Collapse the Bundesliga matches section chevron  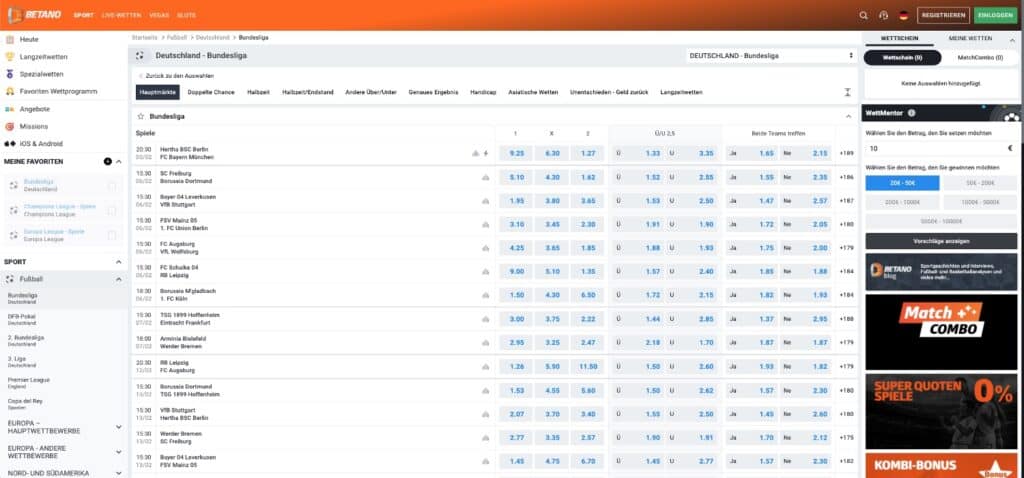point(848,116)
